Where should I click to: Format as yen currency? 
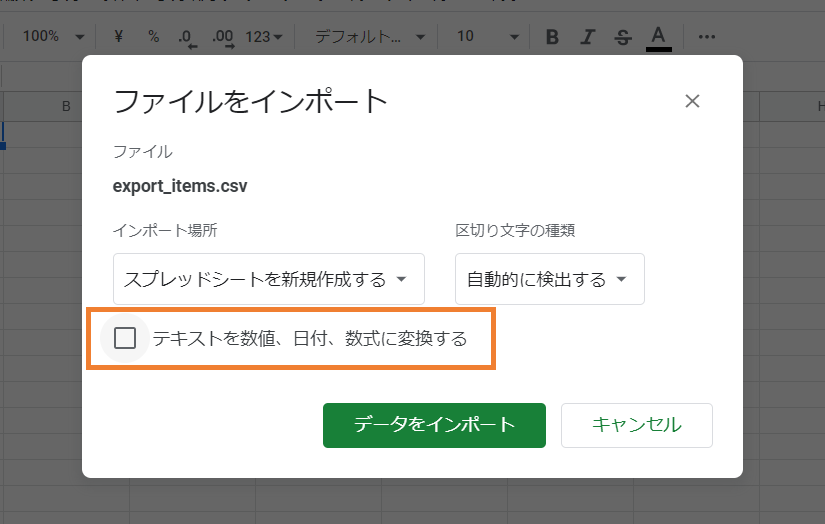pos(119,36)
